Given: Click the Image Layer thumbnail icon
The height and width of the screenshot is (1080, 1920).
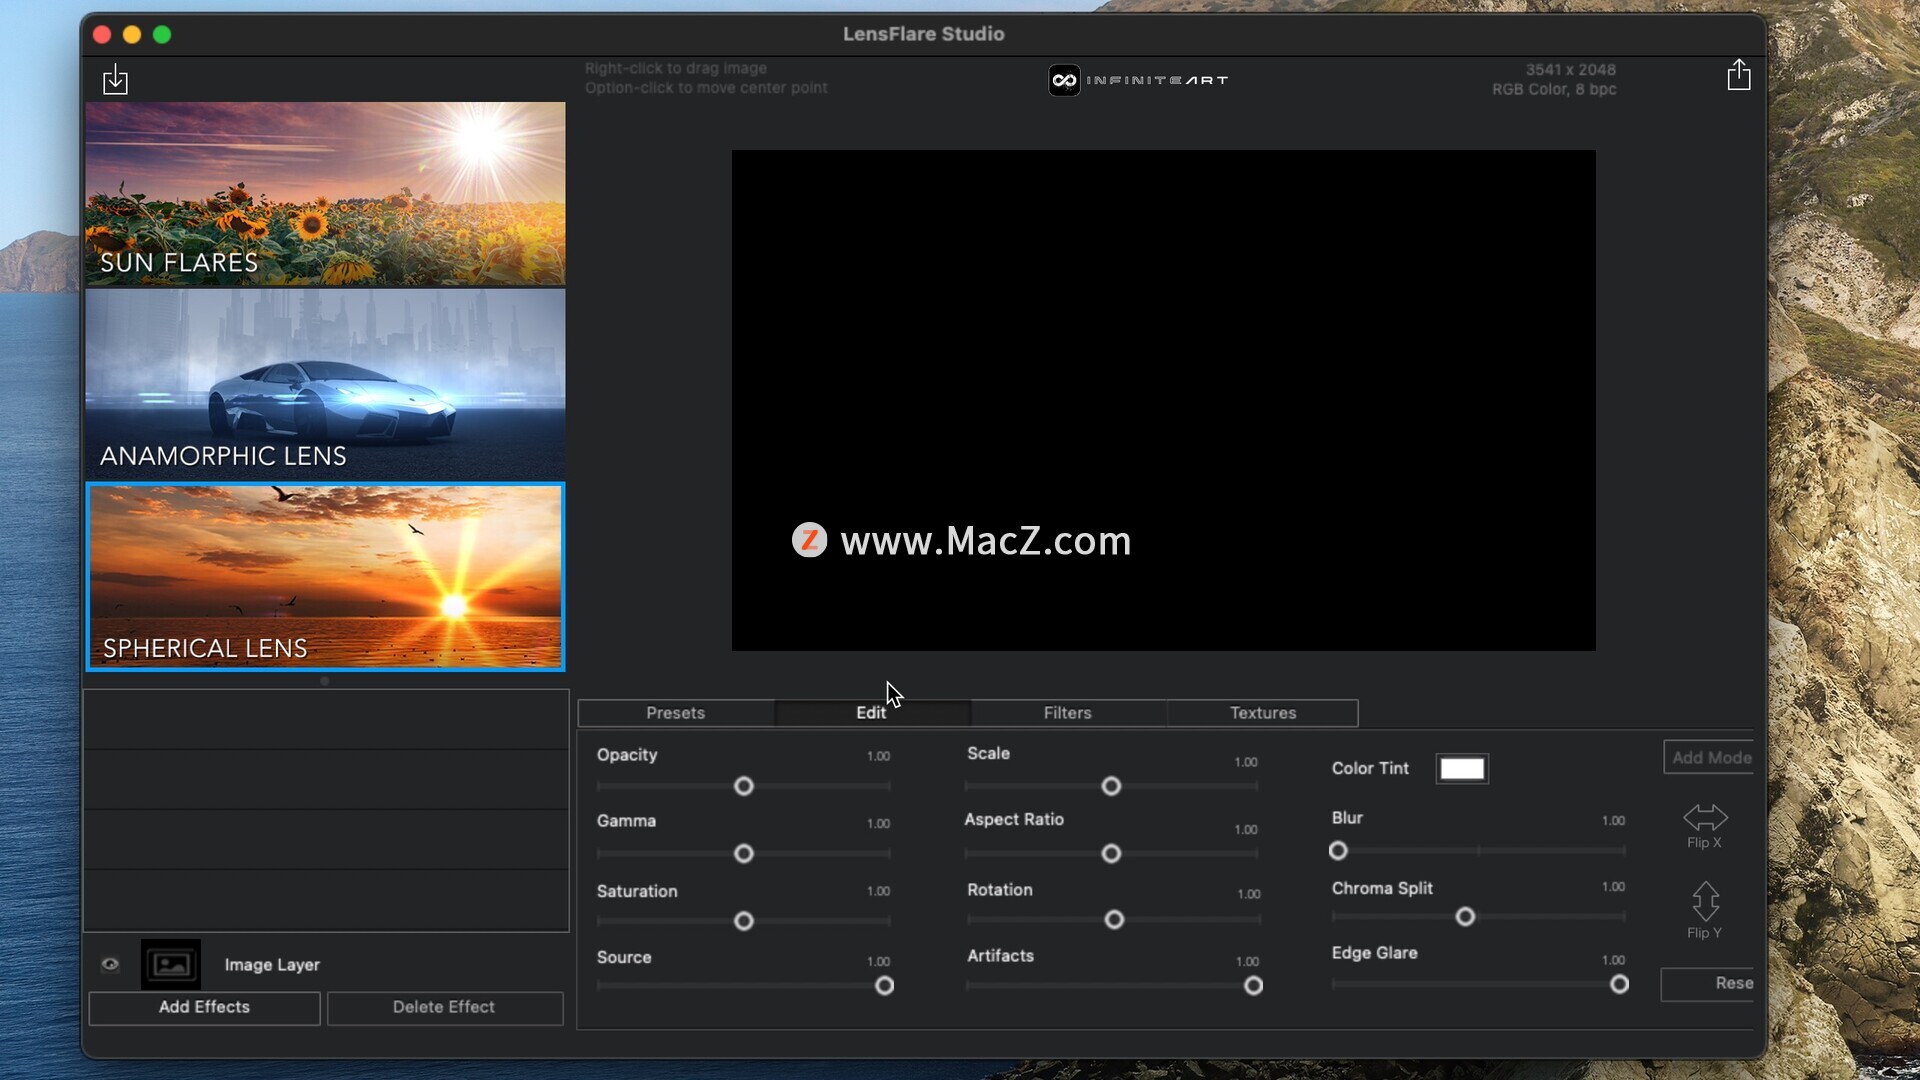Looking at the screenshot, I should (171, 964).
